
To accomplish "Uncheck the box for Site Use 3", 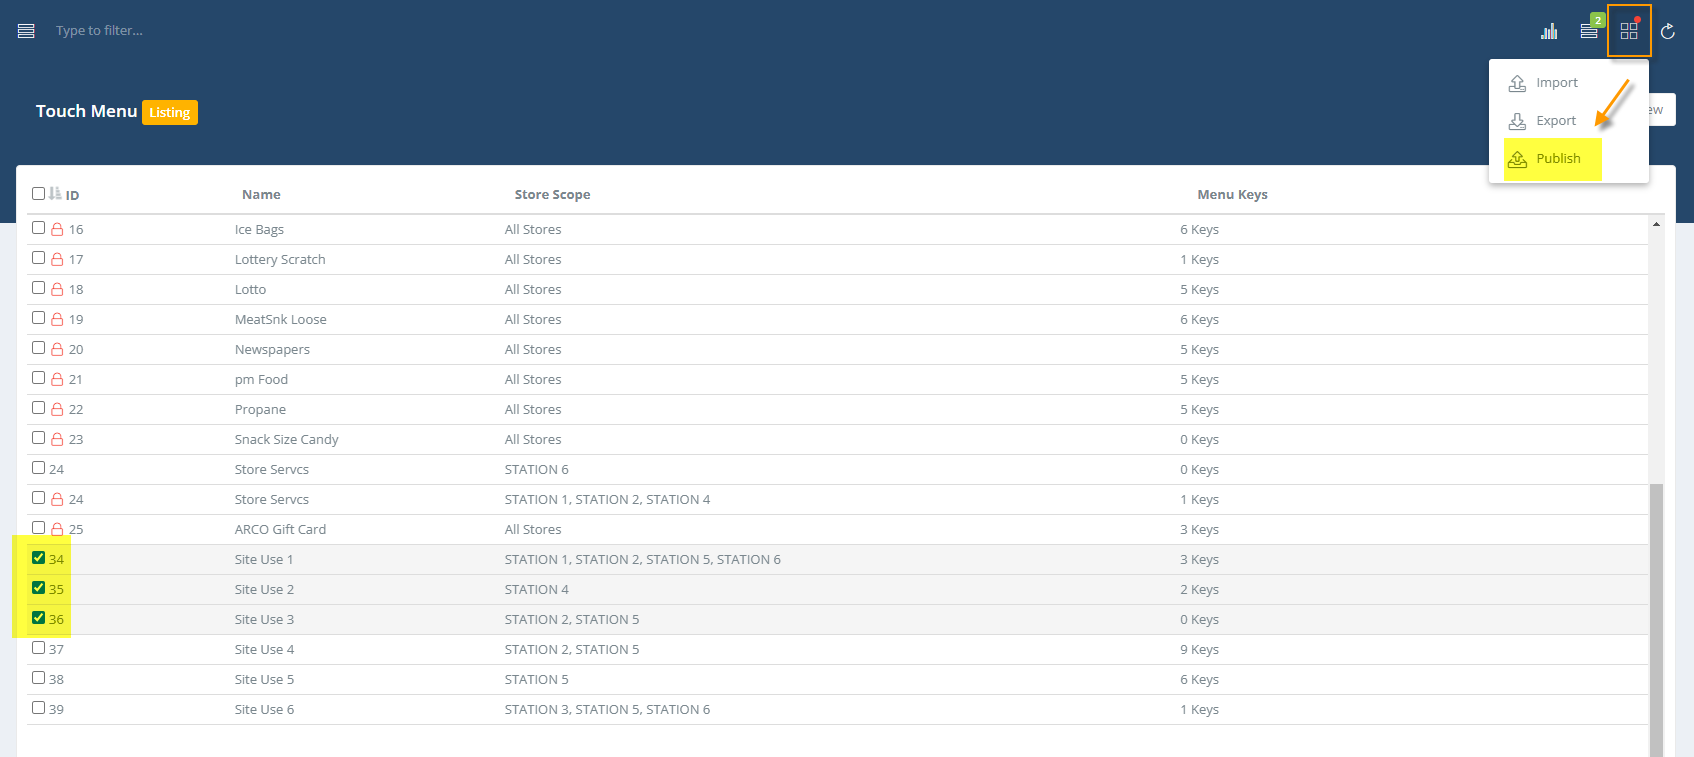I will pyautogui.click(x=38, y=618).
